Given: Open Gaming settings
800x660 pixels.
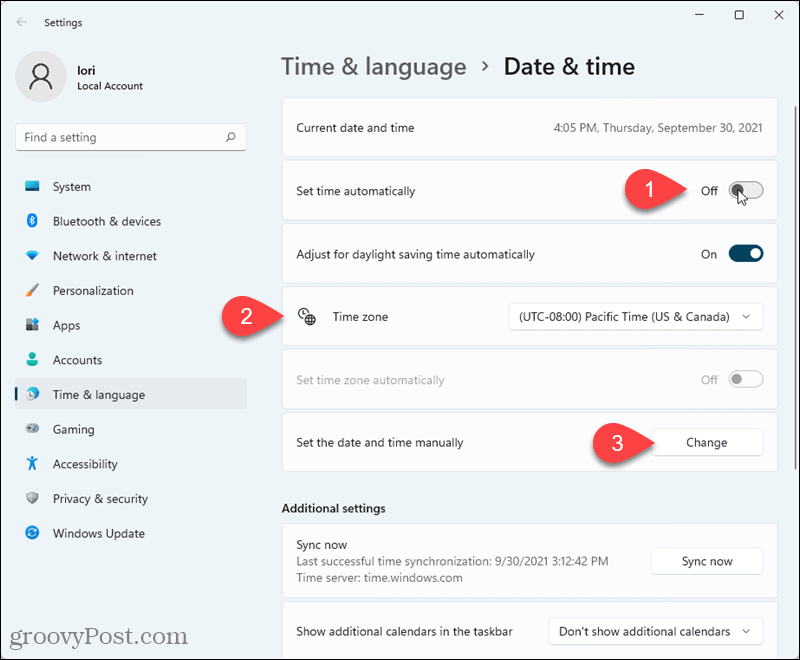Looking at the screenshot, I should point(73,429).
